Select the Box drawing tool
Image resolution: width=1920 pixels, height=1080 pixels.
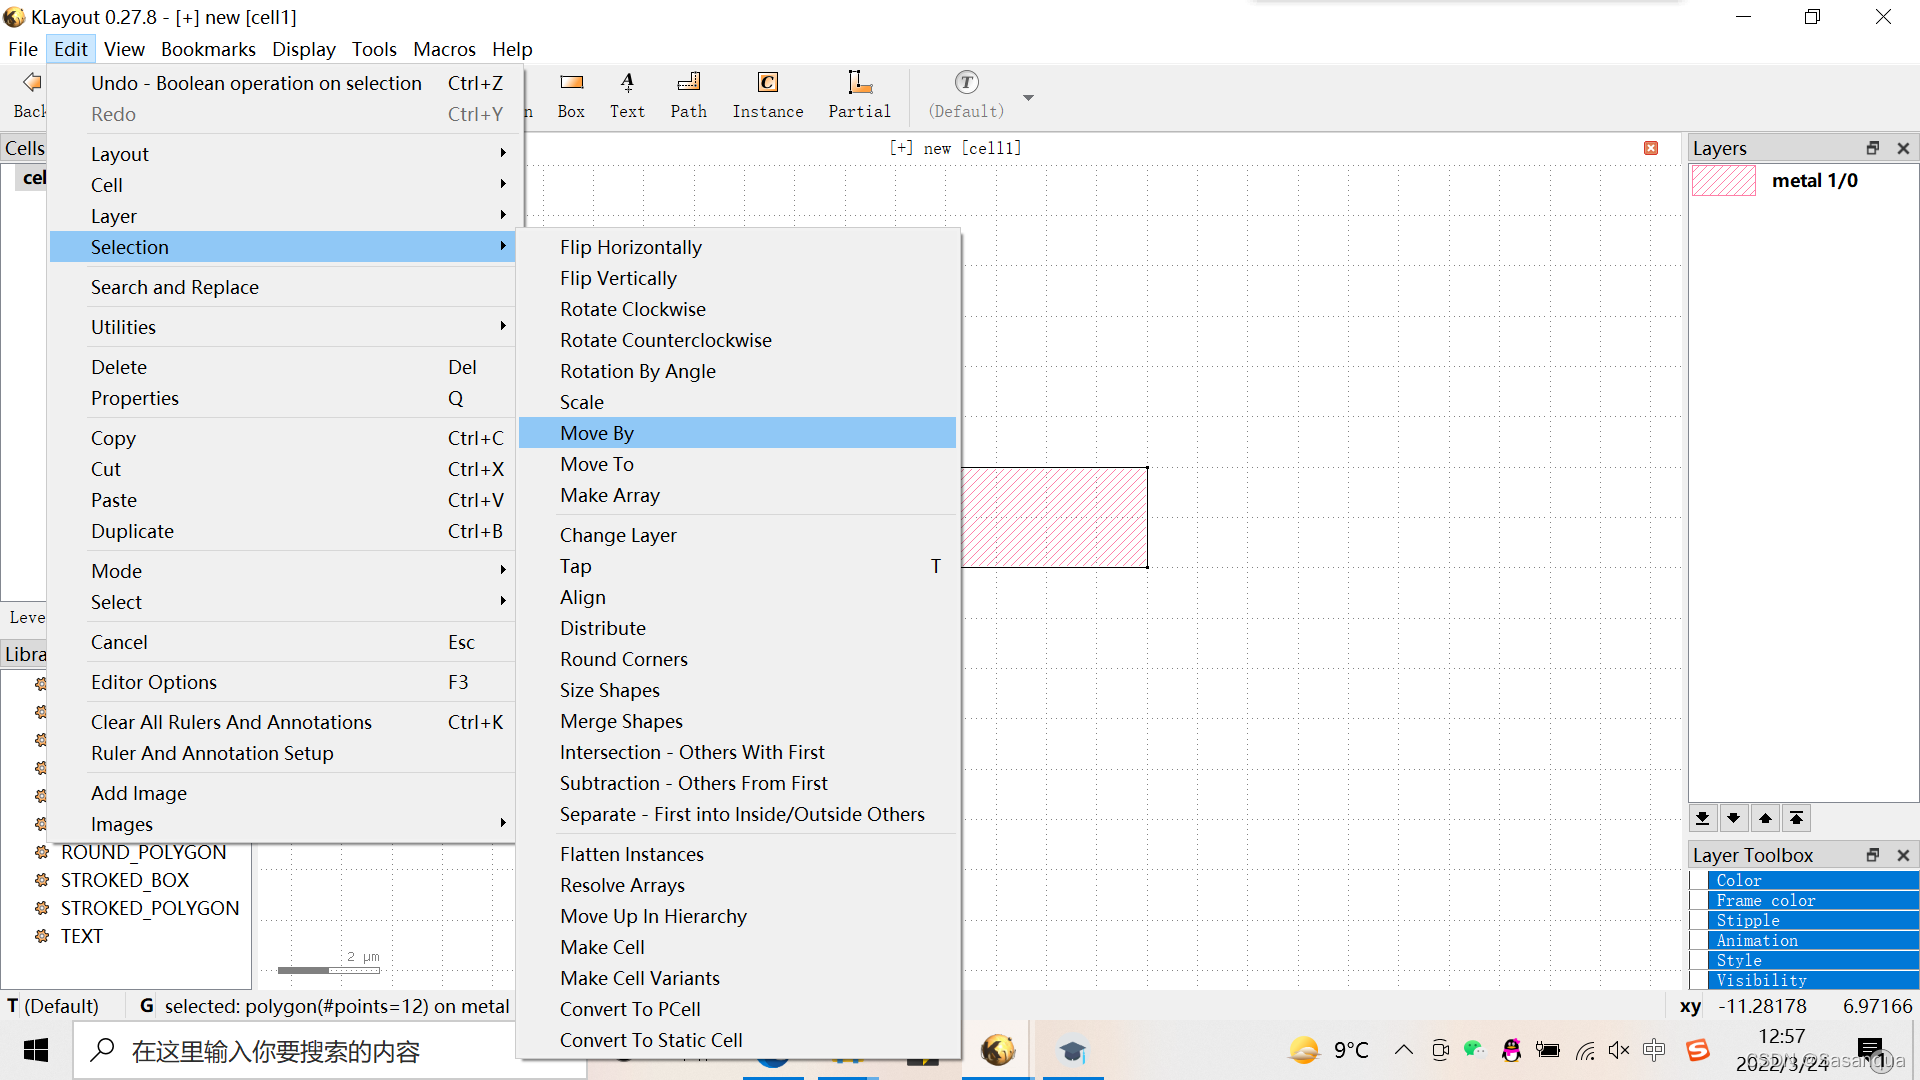(x=571, y=95)
